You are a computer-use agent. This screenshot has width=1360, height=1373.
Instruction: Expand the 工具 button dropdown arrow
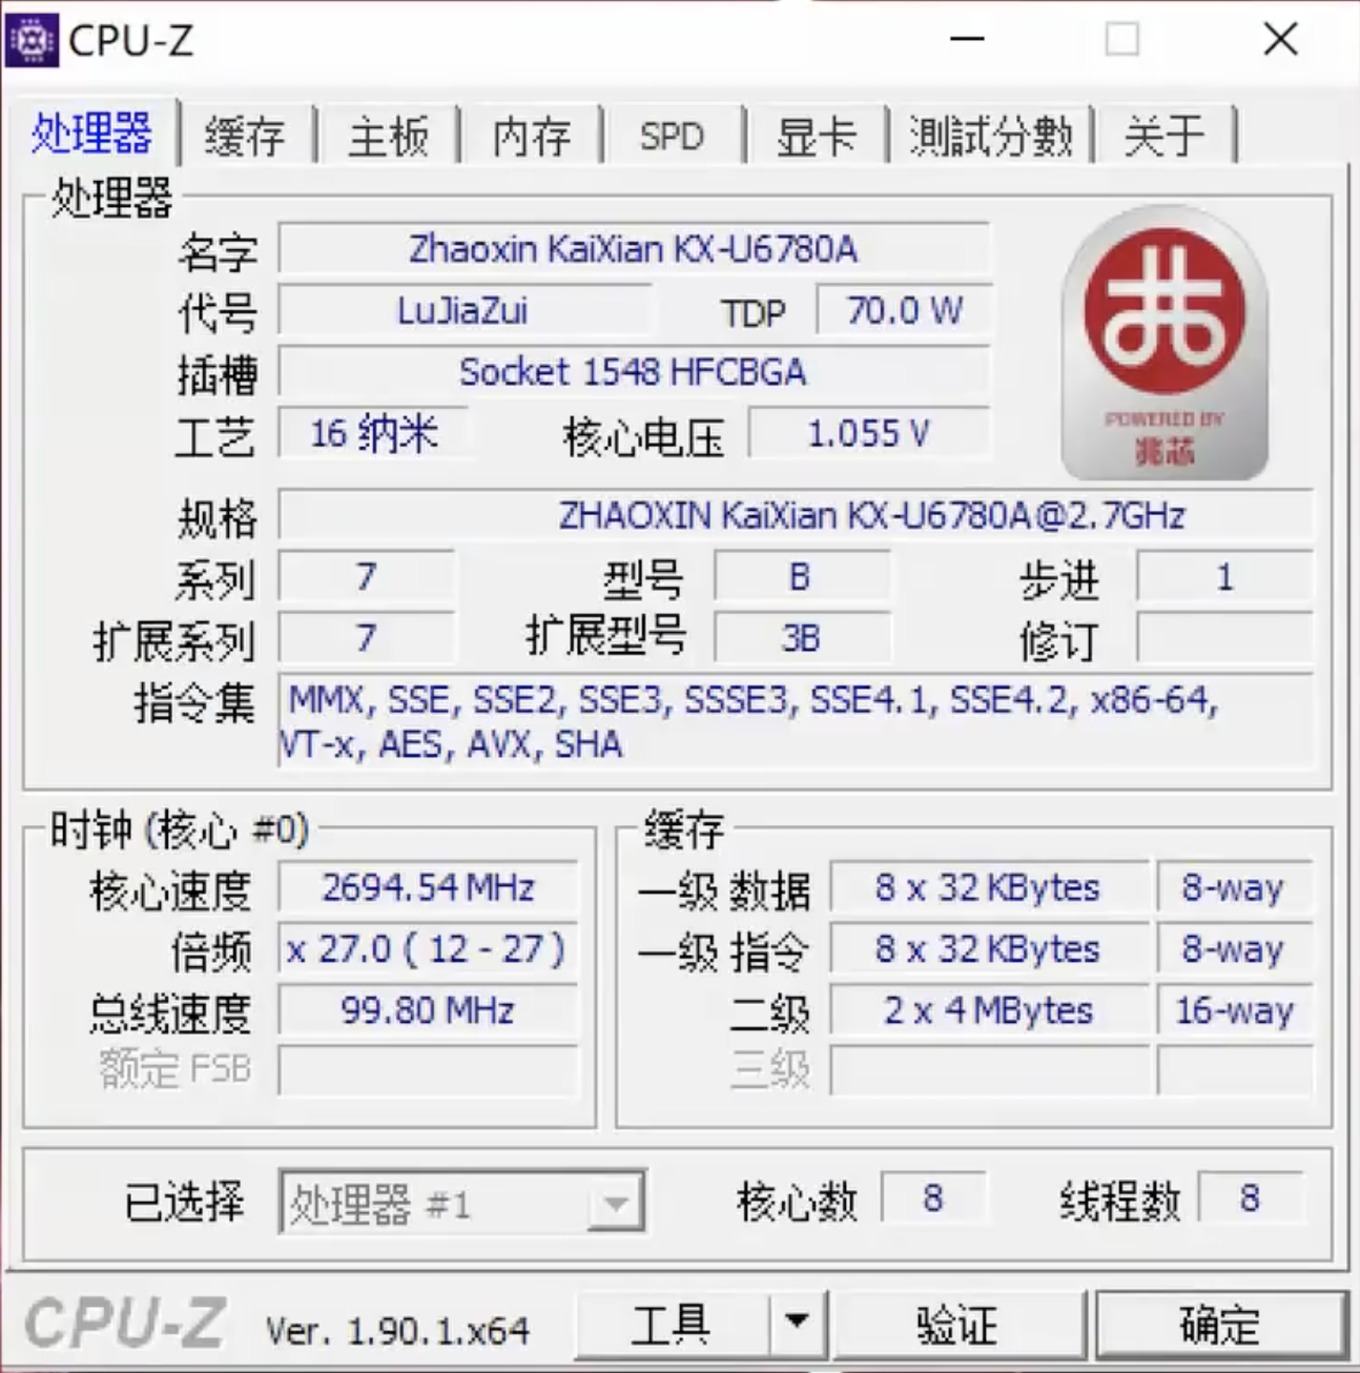pos(797,1322)
